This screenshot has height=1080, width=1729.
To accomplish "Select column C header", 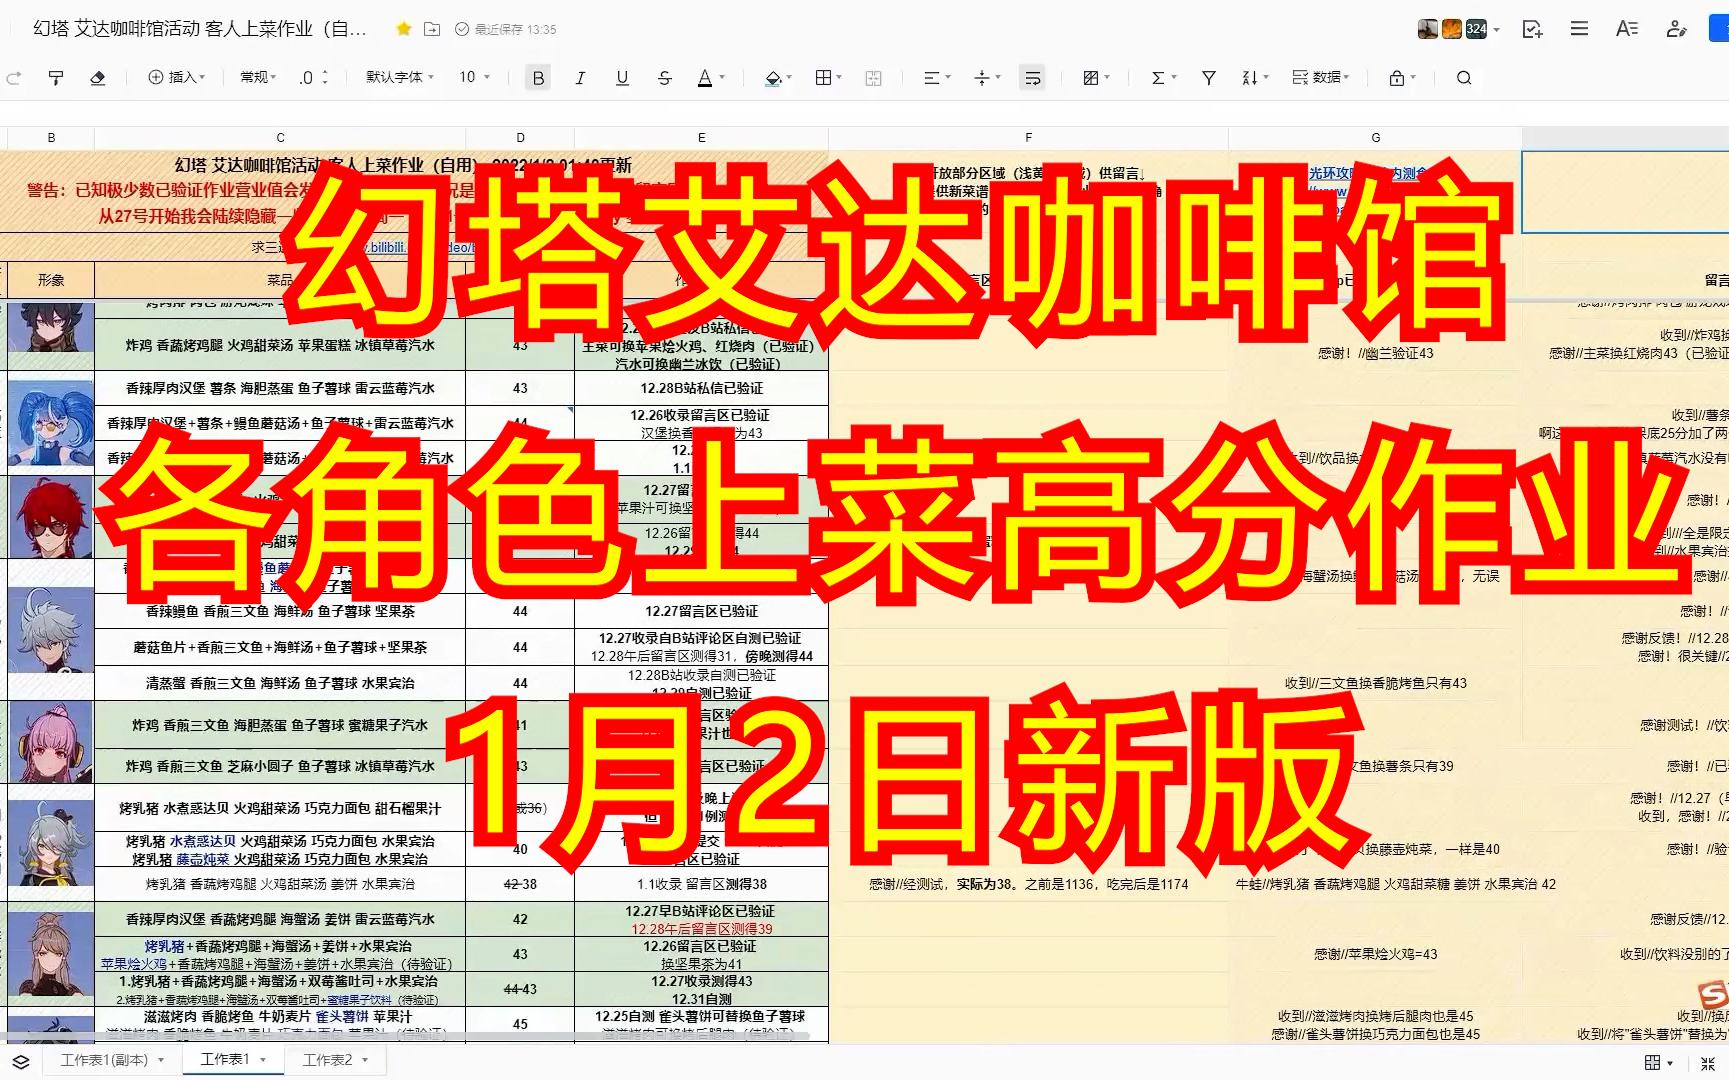I will click(x=280, y=138).
